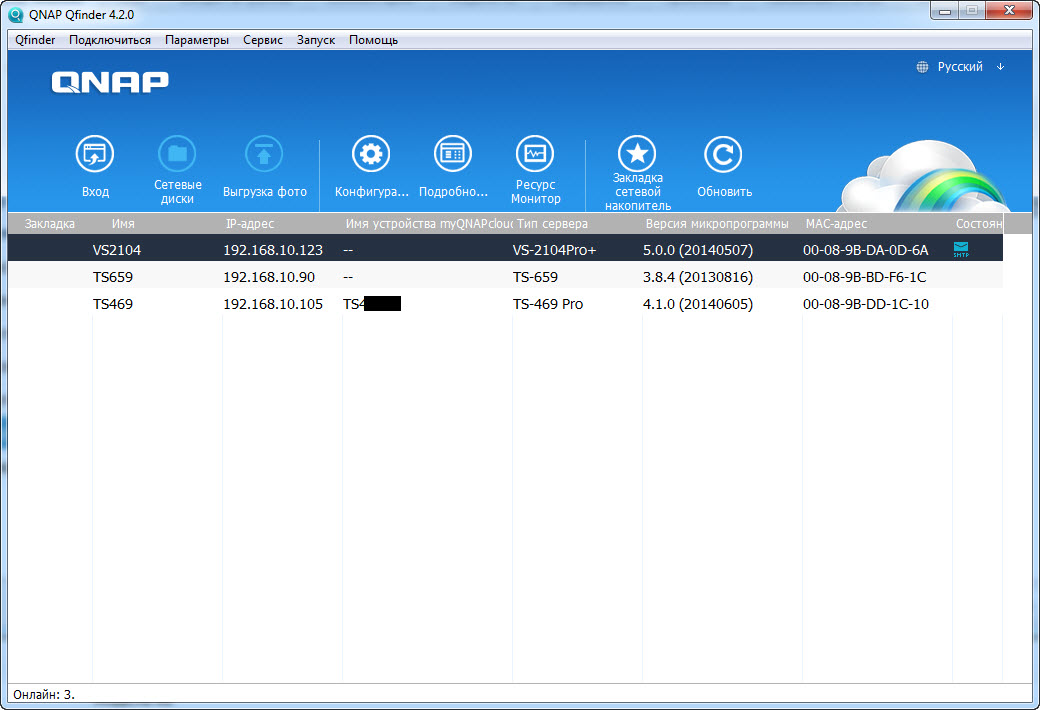Viewport: 1040px width, 710px height.
Task: Open the Запуск menu
Action: pos(316,40)
